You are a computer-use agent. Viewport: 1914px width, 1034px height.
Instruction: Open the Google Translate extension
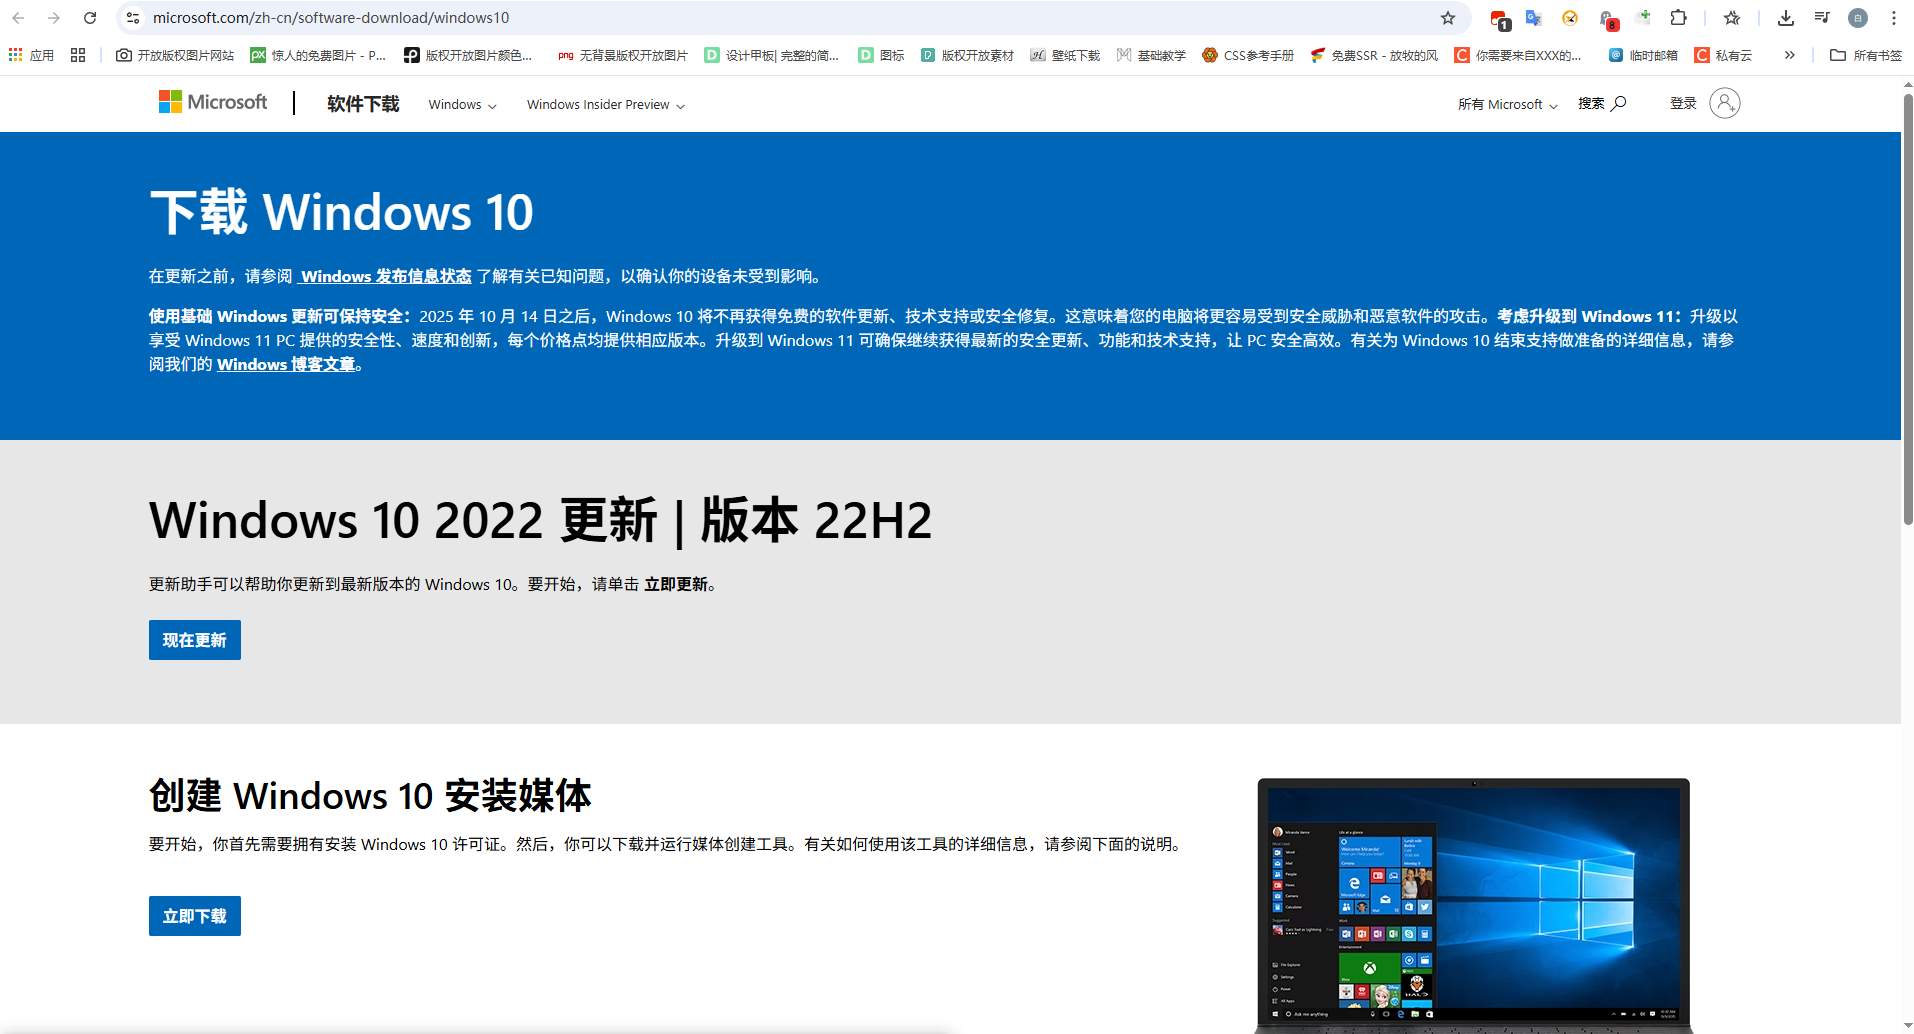(x=1533, y=18)
